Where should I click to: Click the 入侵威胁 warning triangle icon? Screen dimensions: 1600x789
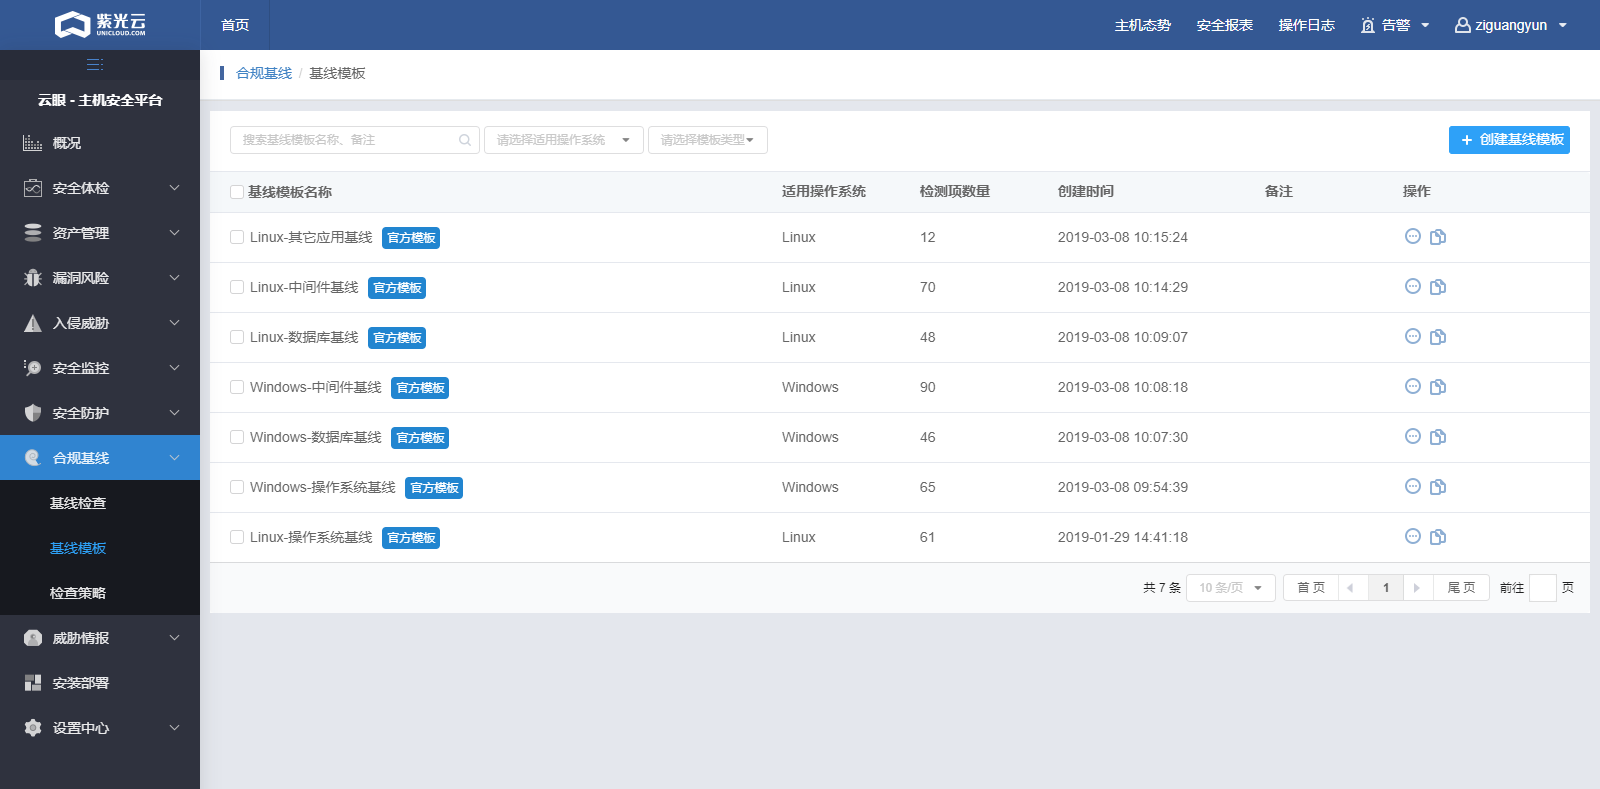point(33,323)
